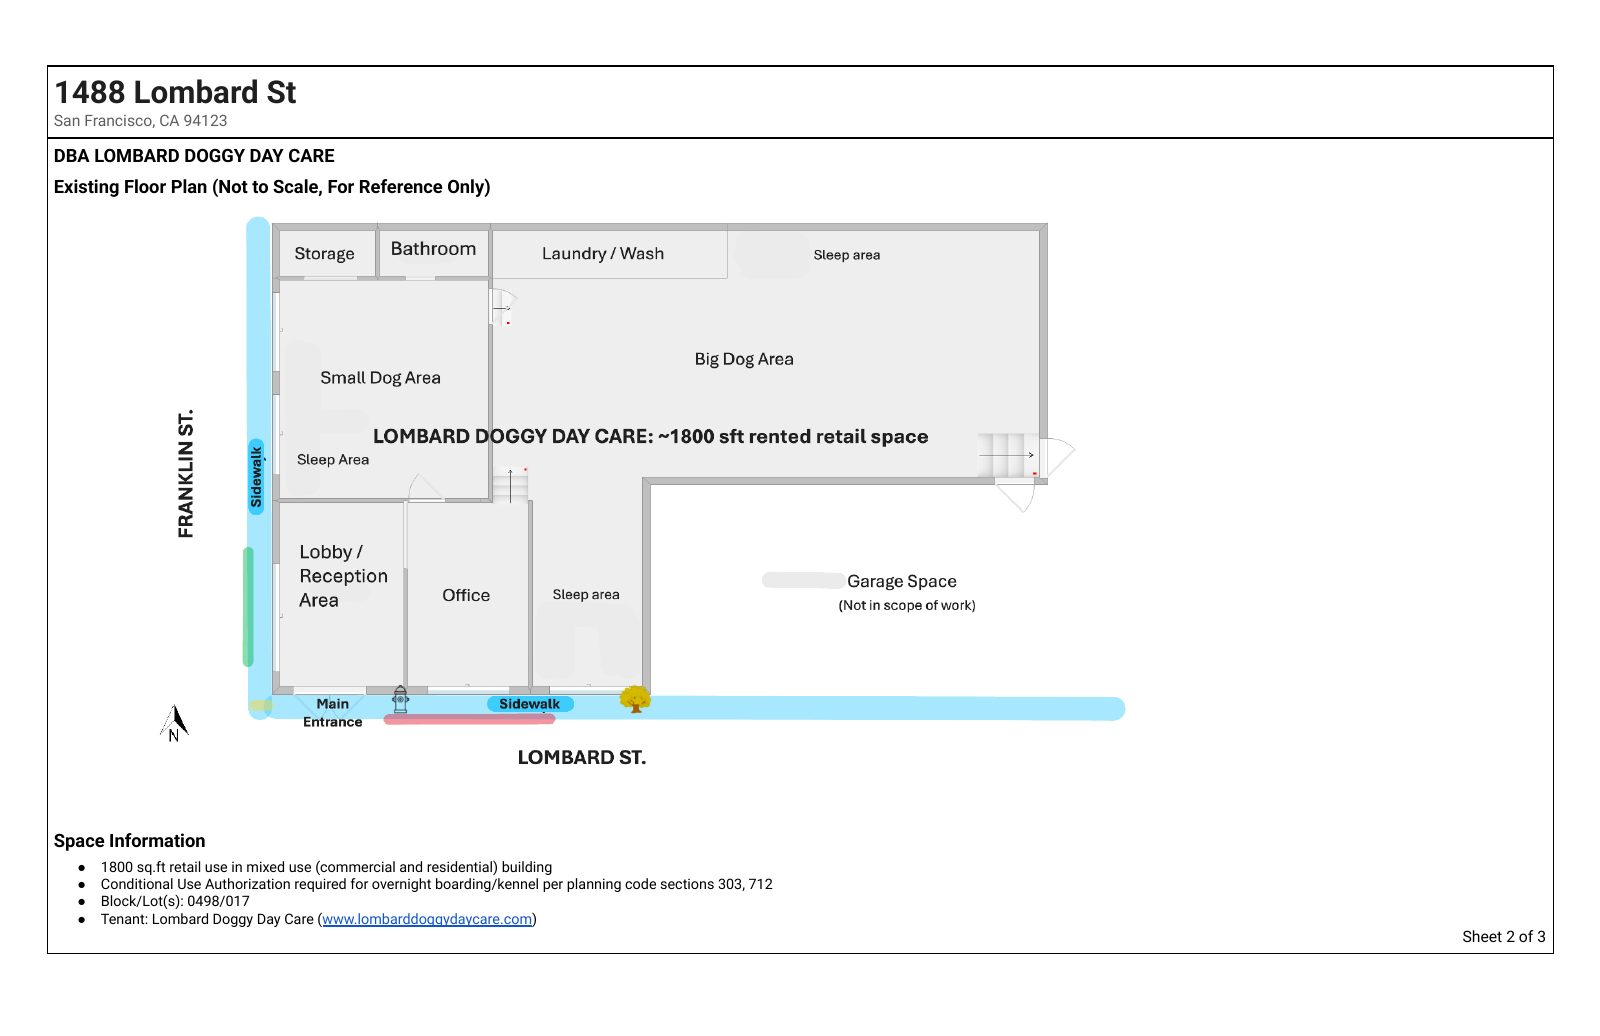1600x1036 pixels.
Task: Click the Garage Space label
Action: (x=902, y=581)
